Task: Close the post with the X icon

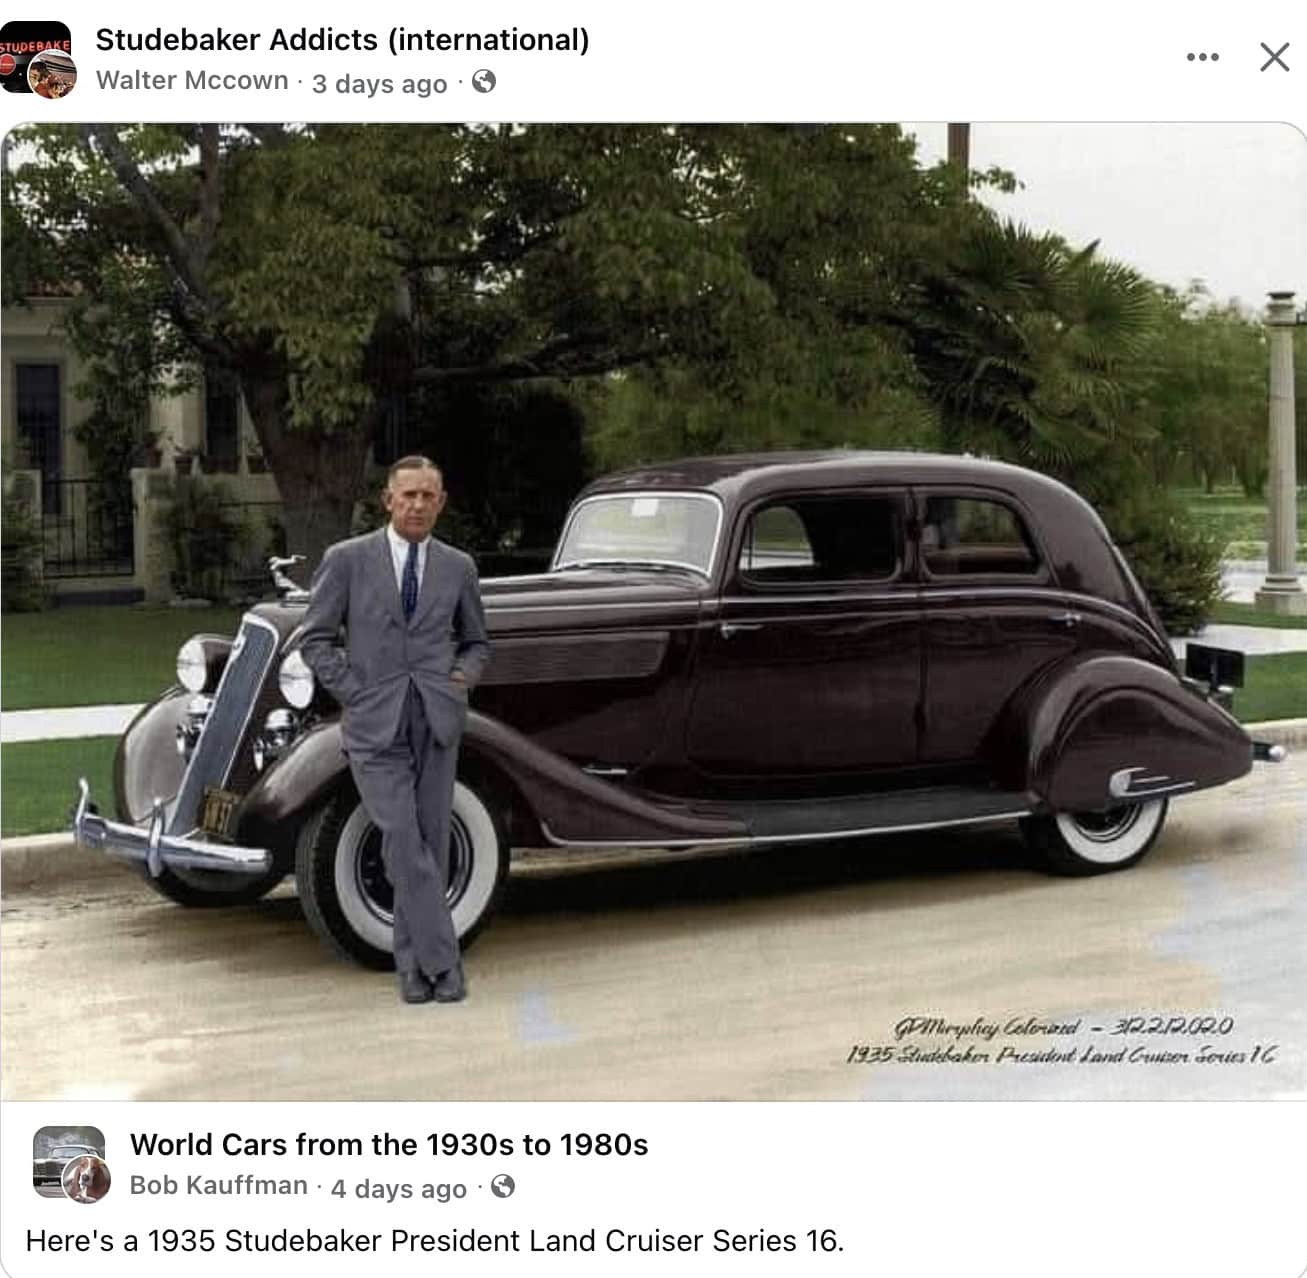Action: 1274,57
